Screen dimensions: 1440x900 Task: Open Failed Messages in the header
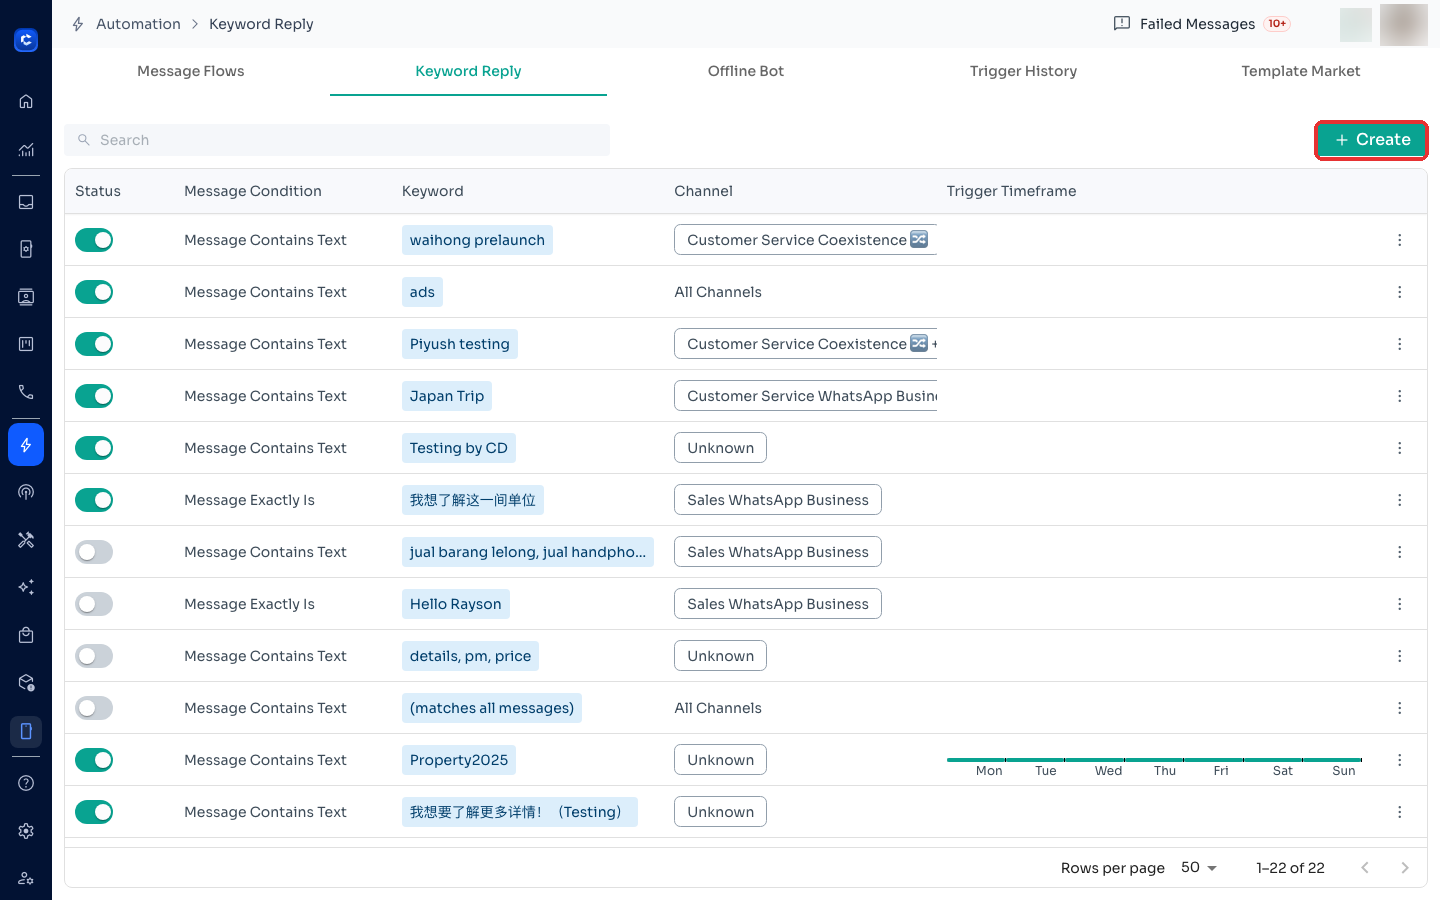pos(1201,24)
